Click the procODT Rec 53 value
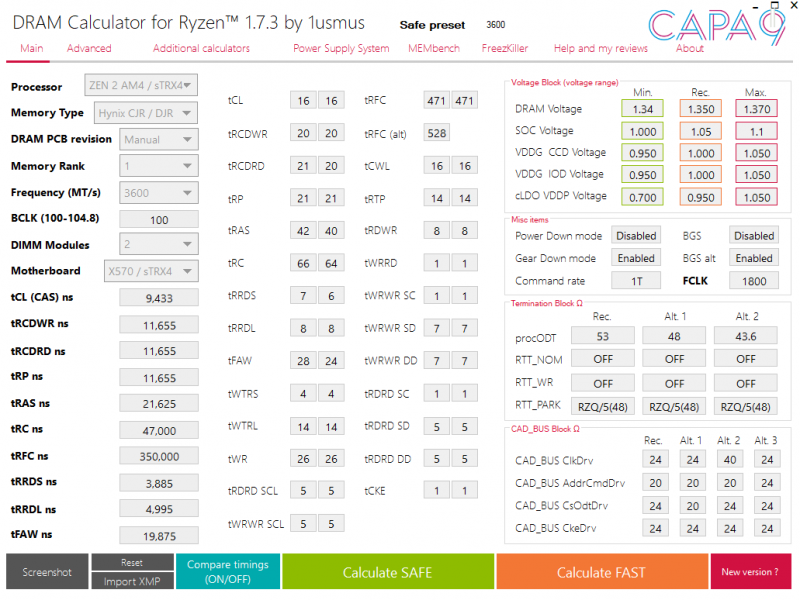The image size is (800, 600). 603,336
